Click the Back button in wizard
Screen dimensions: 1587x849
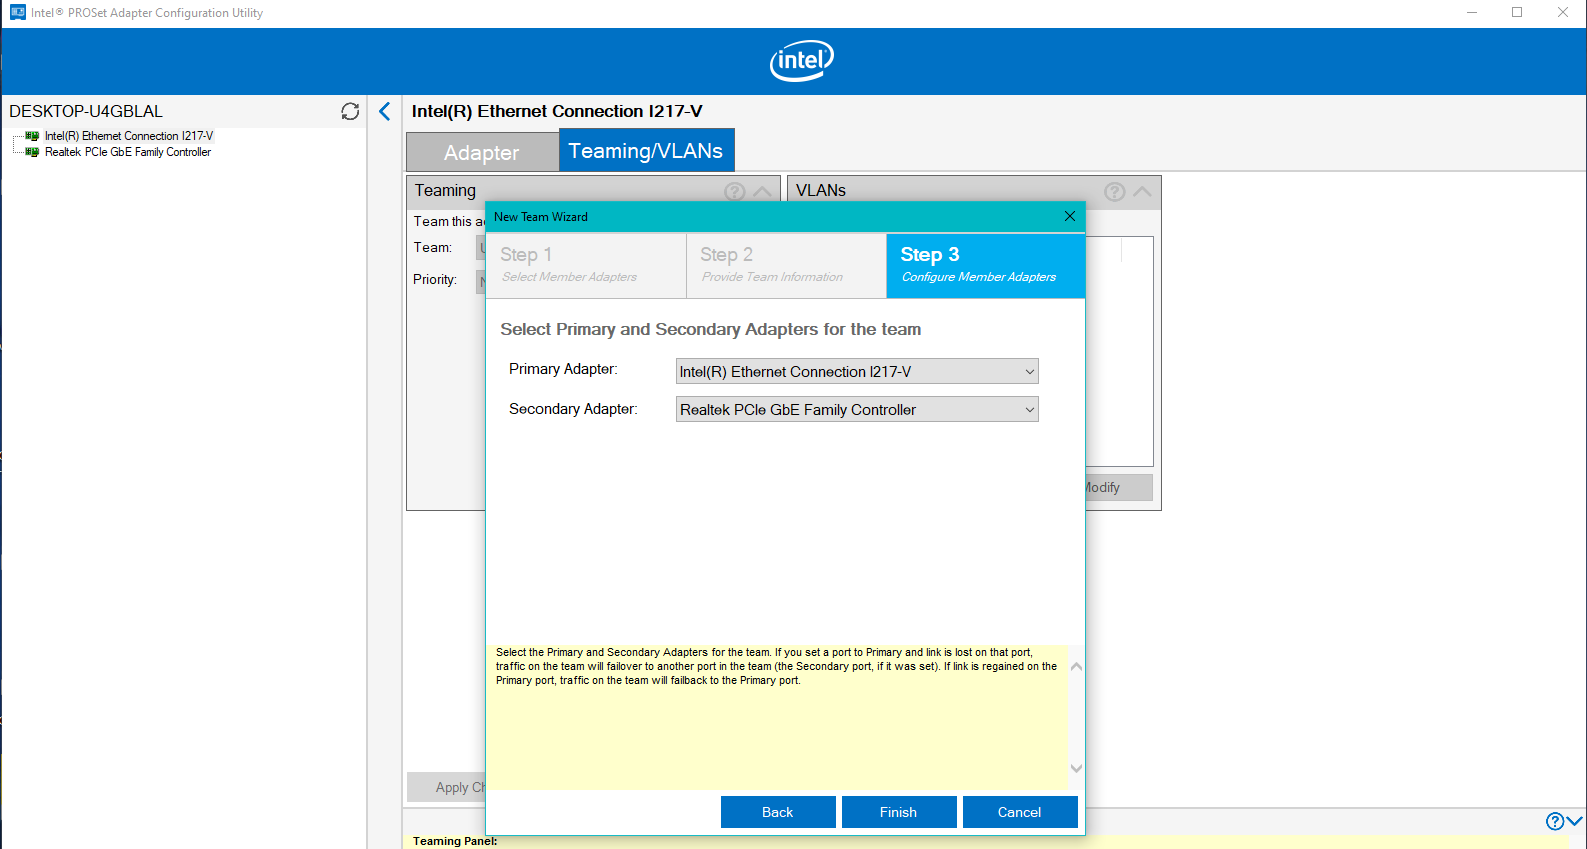[778, 812]
